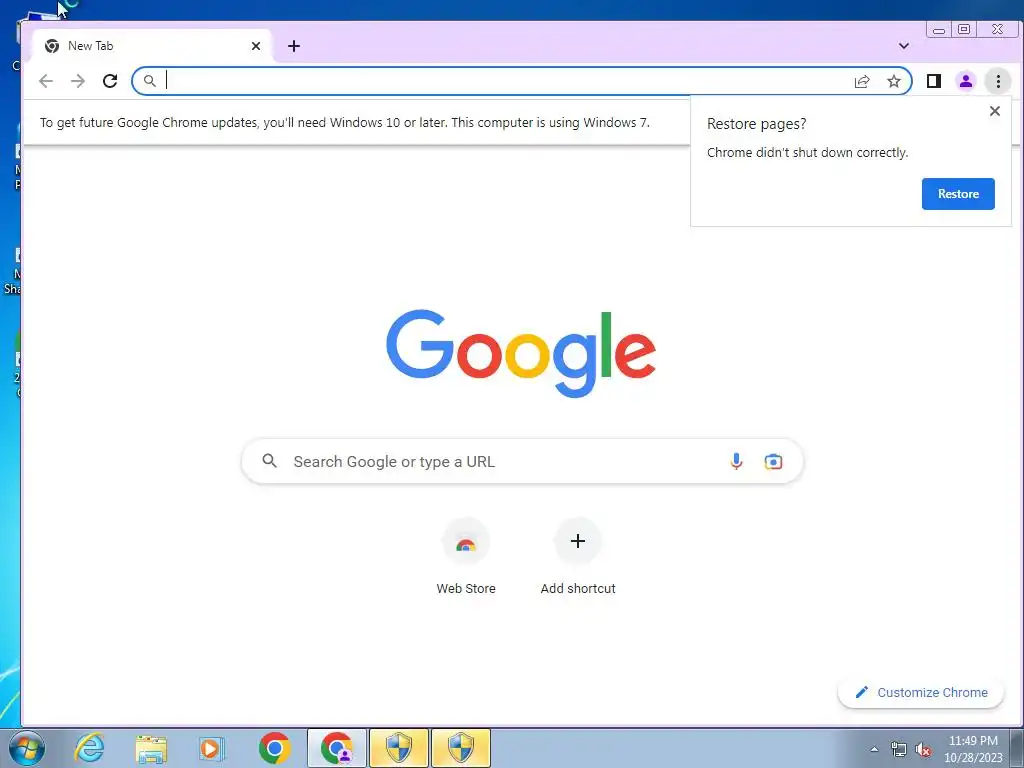
Task: Open the Chrome profile avatar
Action: 966,81
